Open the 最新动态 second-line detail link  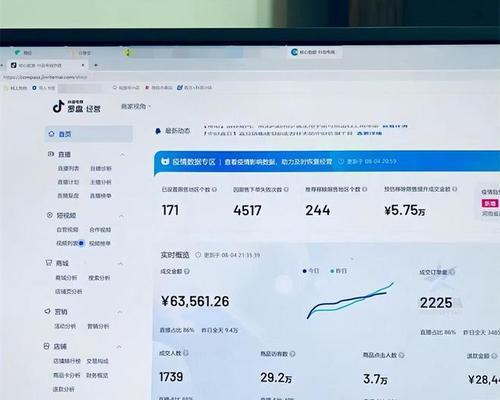click(x=369, y=133)
